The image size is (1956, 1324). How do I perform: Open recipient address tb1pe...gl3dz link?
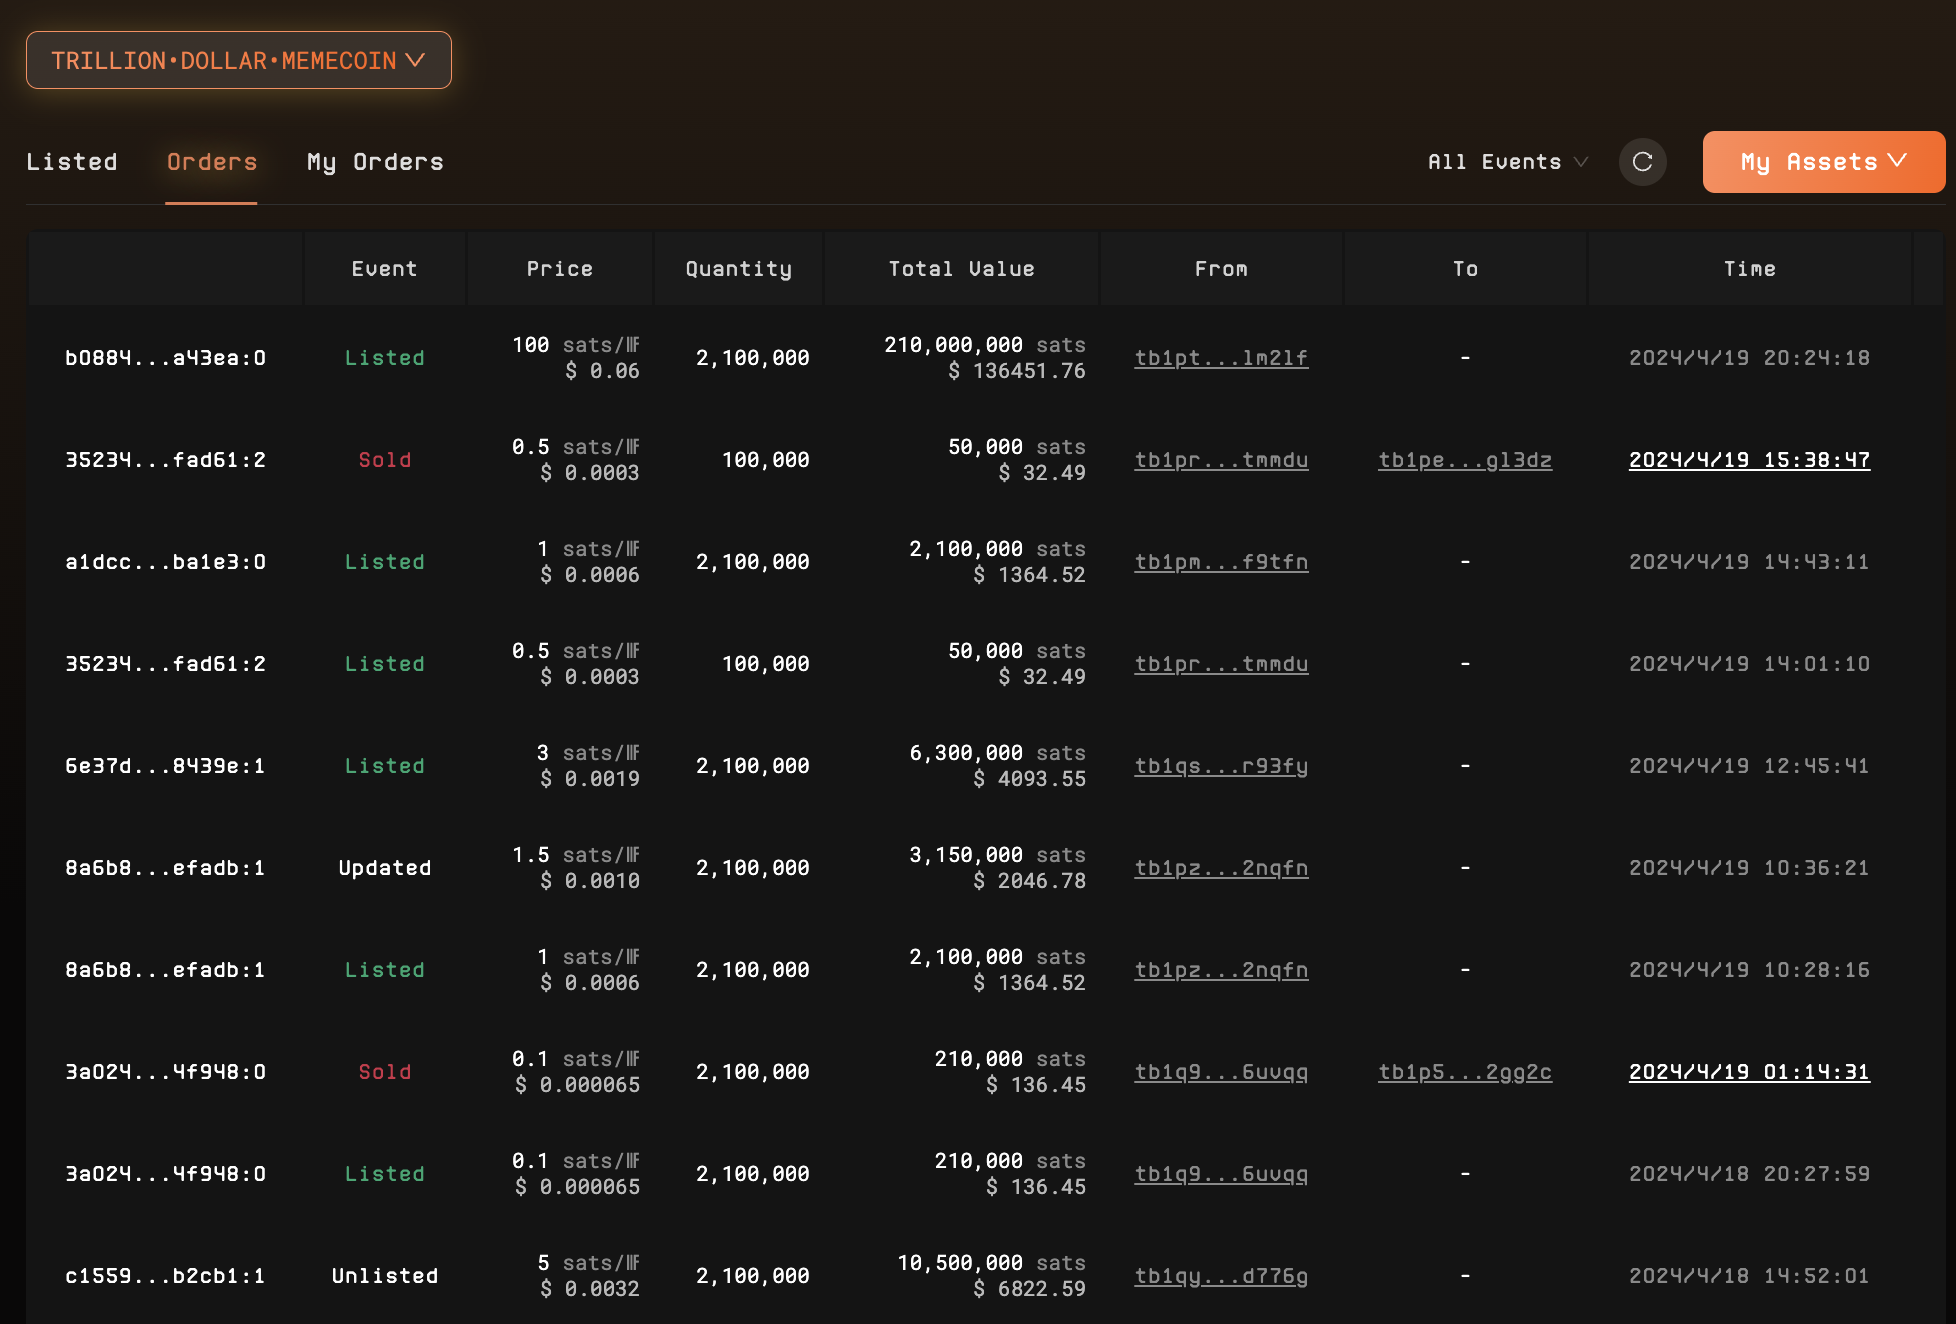tap(1465, 460)
